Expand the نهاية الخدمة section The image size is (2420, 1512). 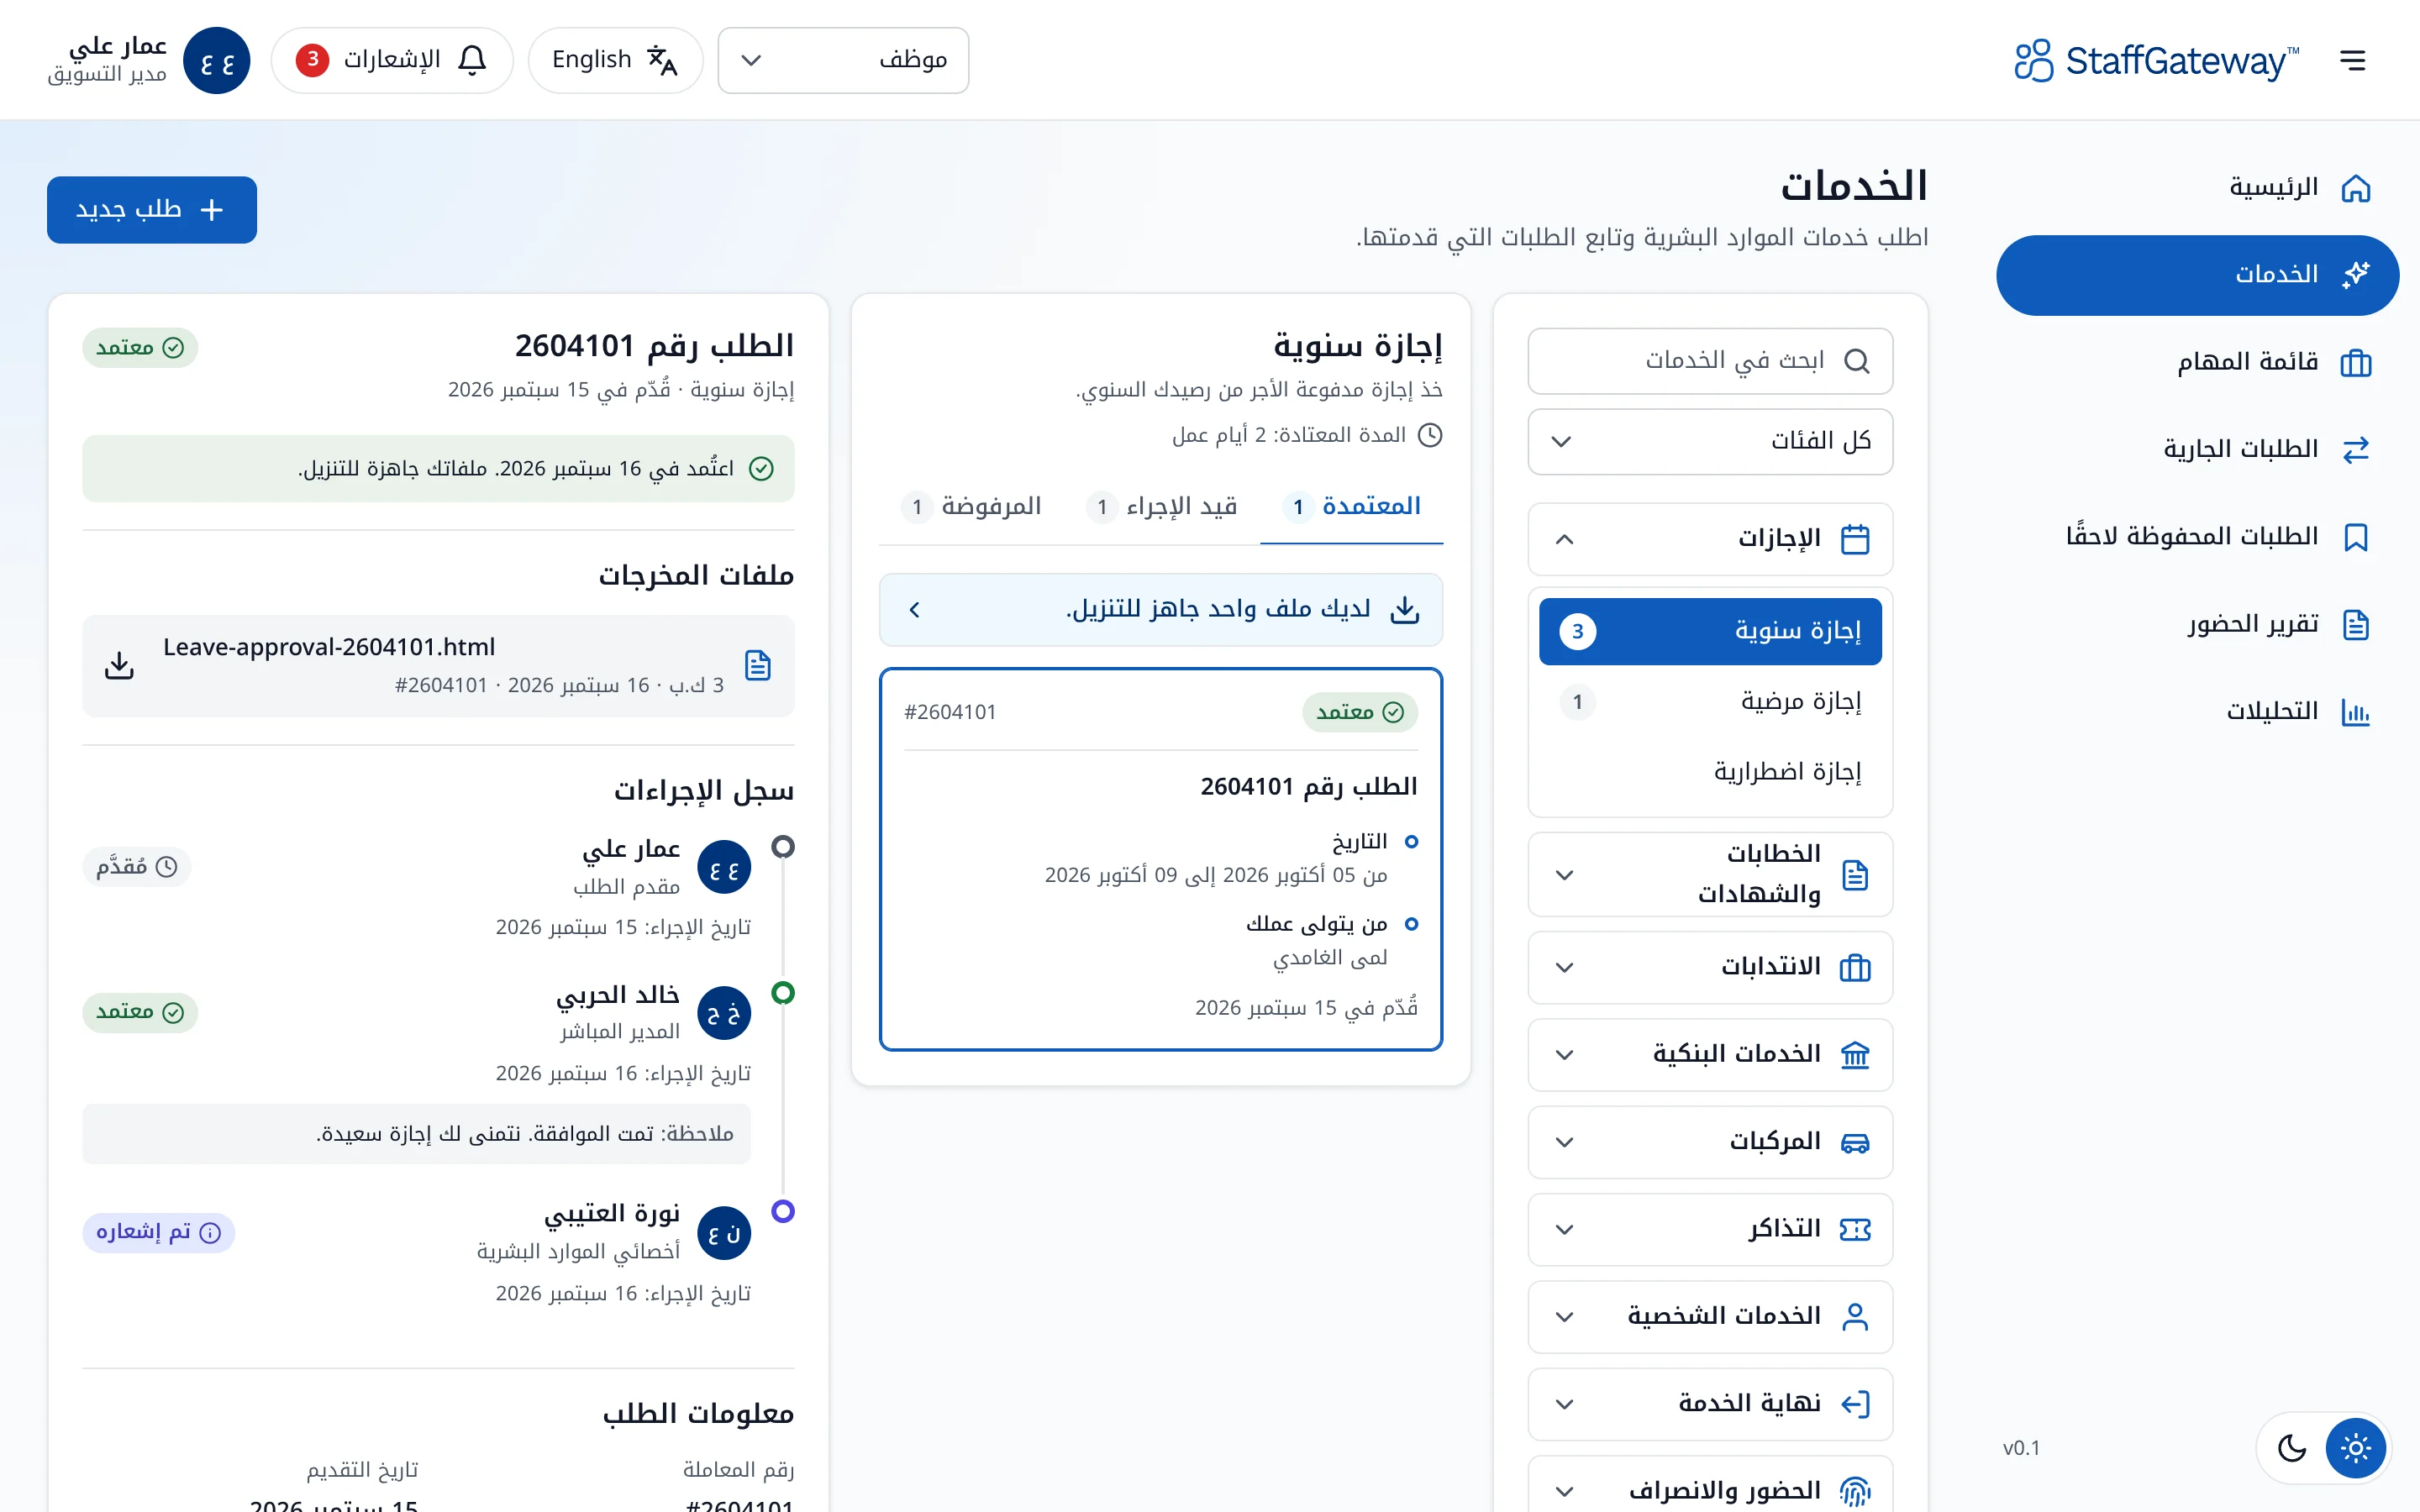[1710, 1404]
